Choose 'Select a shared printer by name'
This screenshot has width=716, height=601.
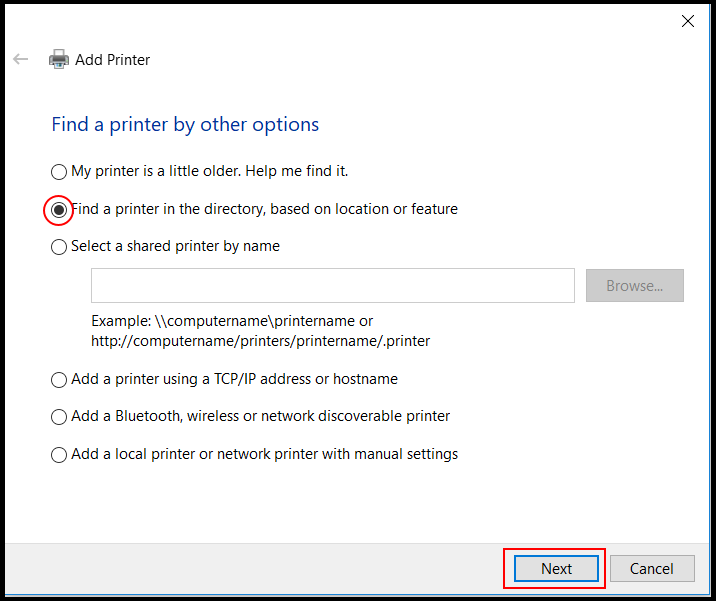59,247
